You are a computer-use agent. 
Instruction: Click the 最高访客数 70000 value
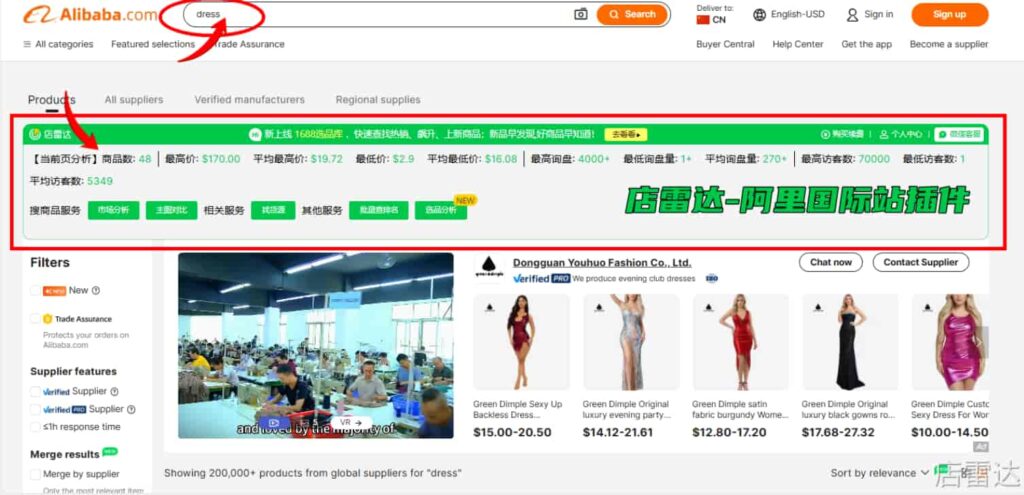[x=874, y=159]
